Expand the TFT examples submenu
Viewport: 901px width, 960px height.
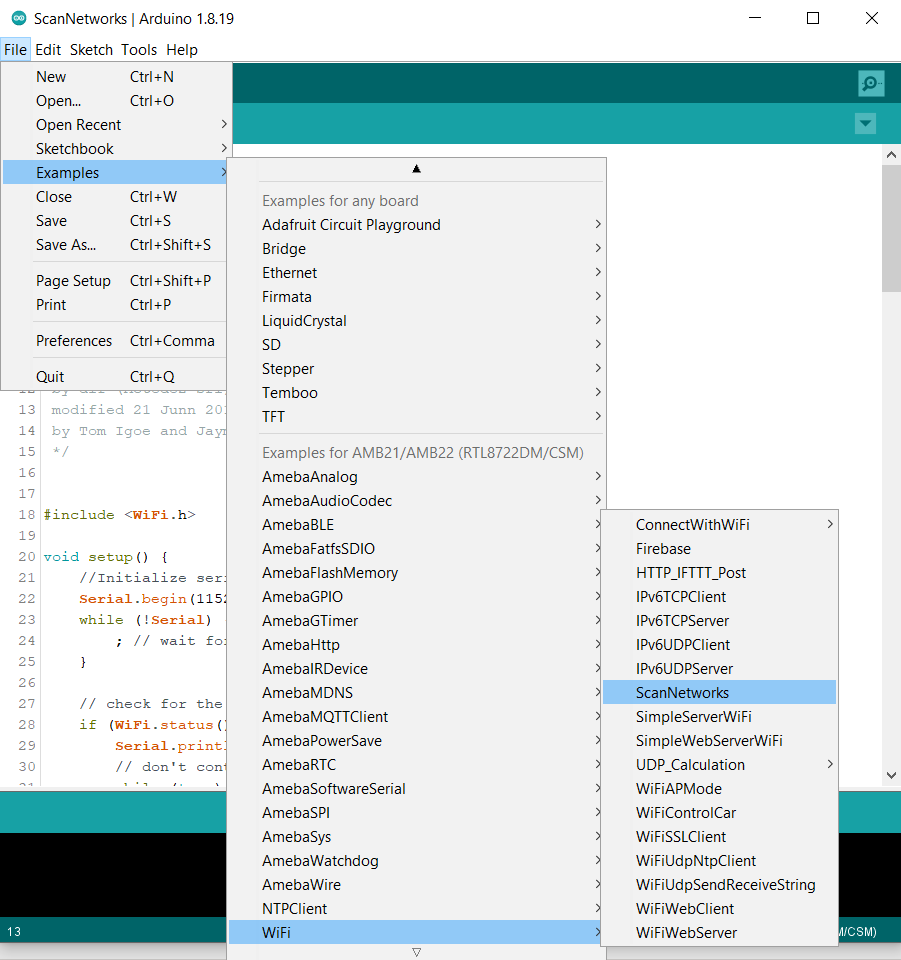click(416, 416)
